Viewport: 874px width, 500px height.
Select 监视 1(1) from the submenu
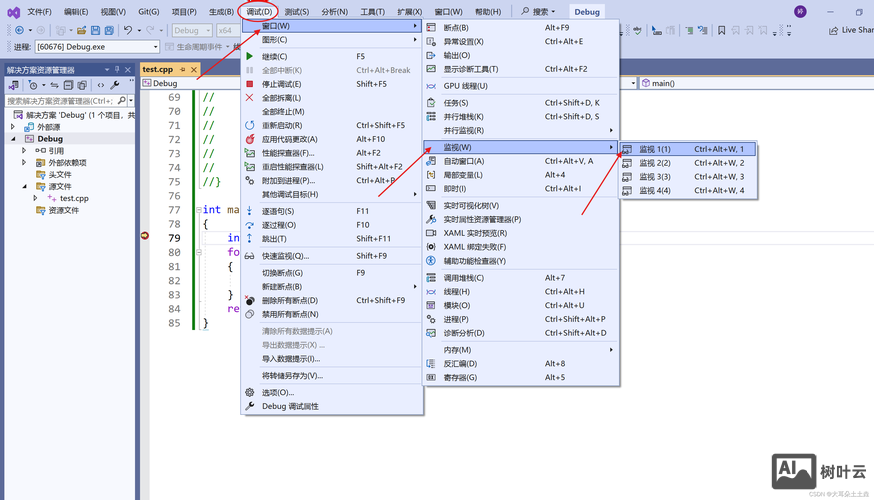(x=688, y=149)
